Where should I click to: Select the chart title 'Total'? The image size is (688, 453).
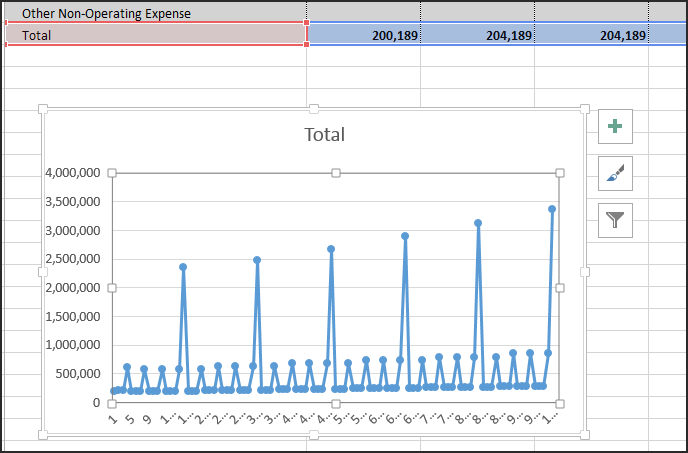click(x=325, y=134)
